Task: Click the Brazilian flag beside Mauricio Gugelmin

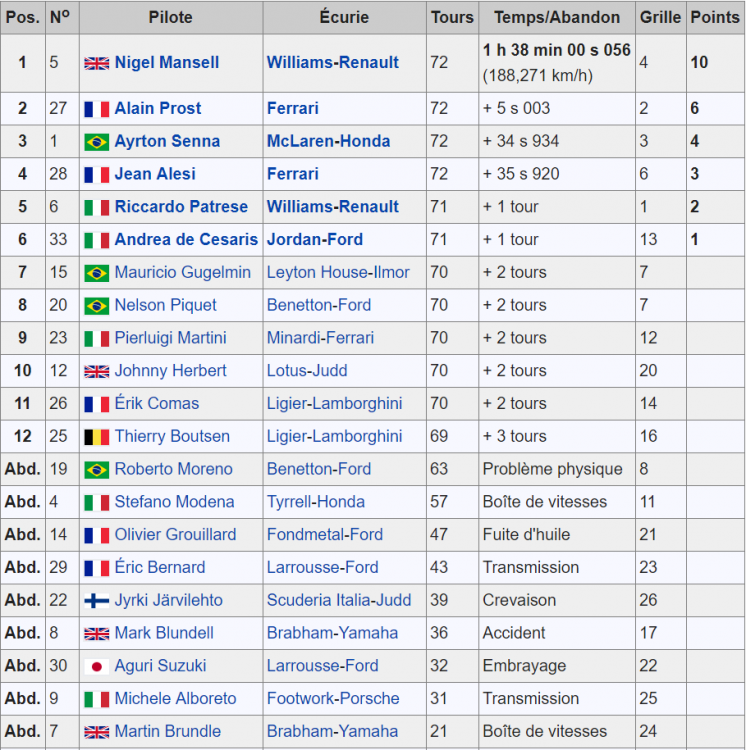Action: pyautogui.click(x=97, y=273)
